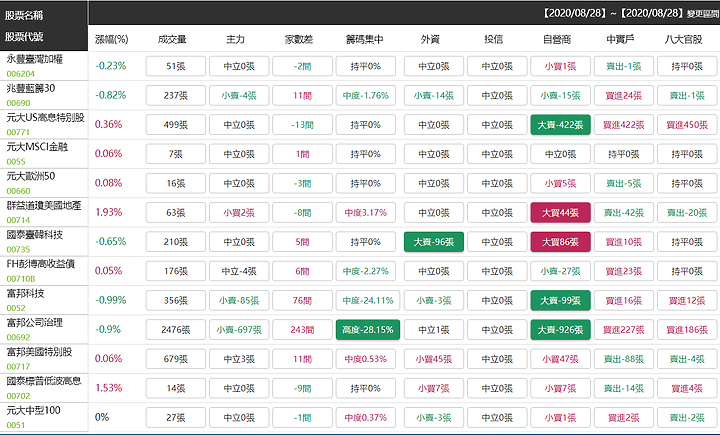Click the 投信 column header

tap(493, 40)
